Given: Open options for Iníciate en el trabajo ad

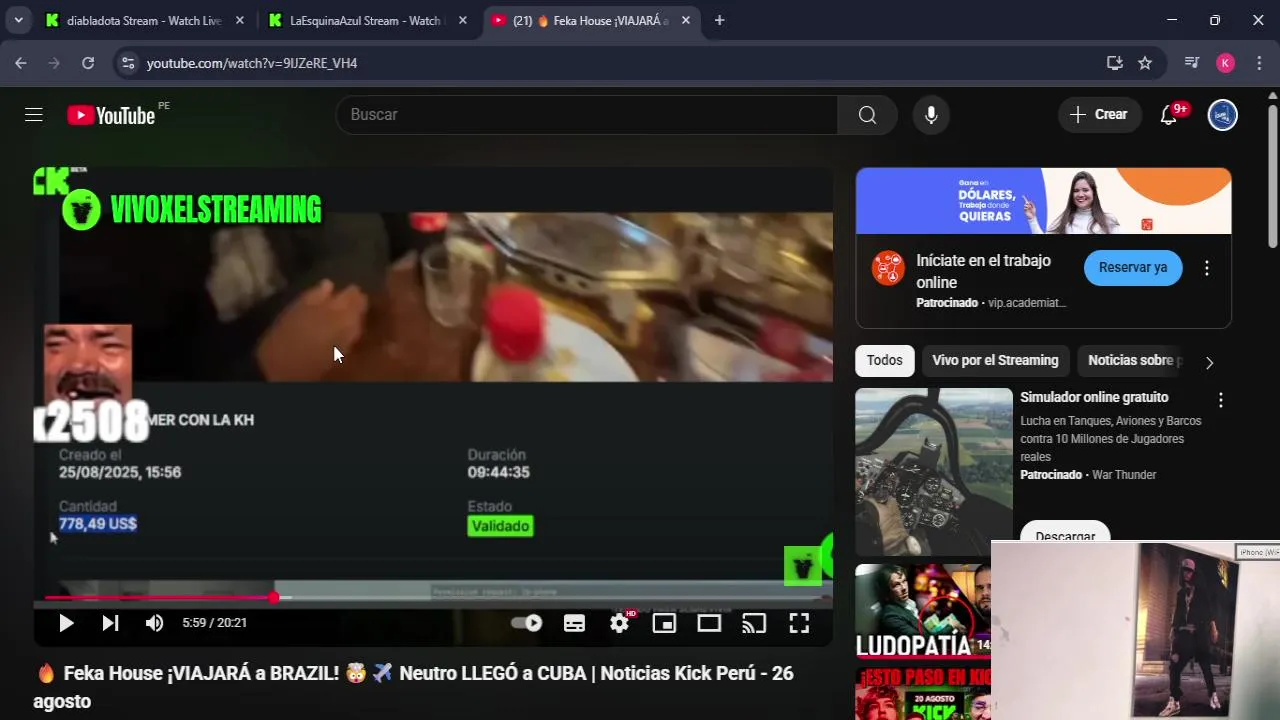Looking at the screenshot, I should [x=1207, y=268].
